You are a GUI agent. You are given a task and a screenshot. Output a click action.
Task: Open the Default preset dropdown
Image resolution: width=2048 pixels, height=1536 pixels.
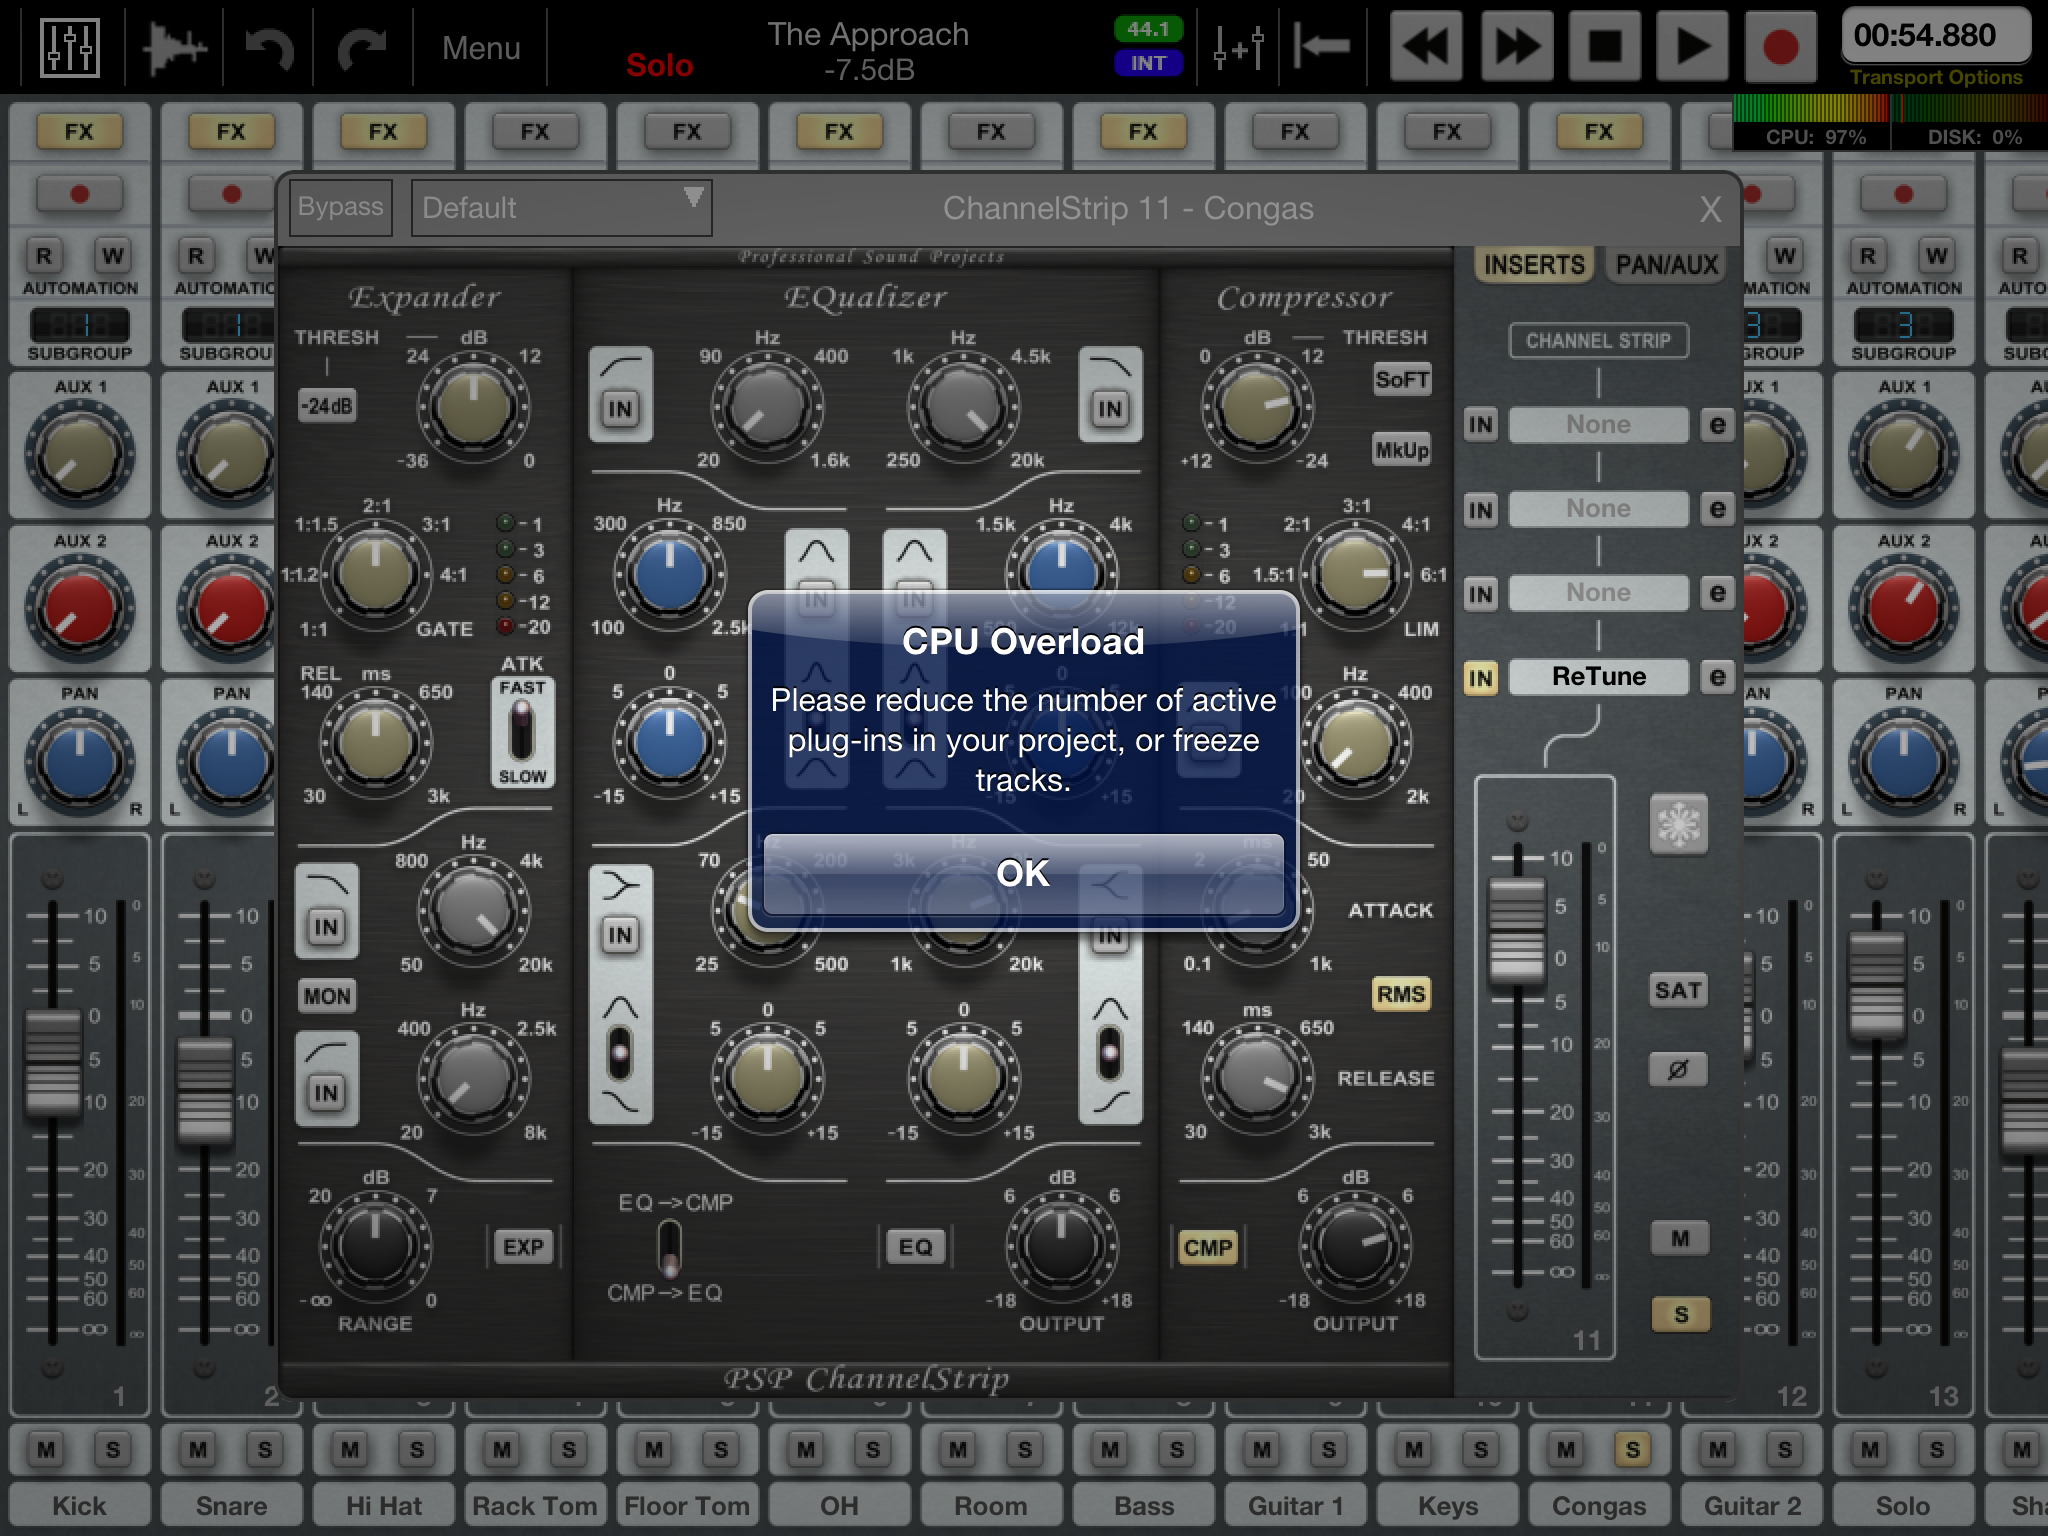562,208
